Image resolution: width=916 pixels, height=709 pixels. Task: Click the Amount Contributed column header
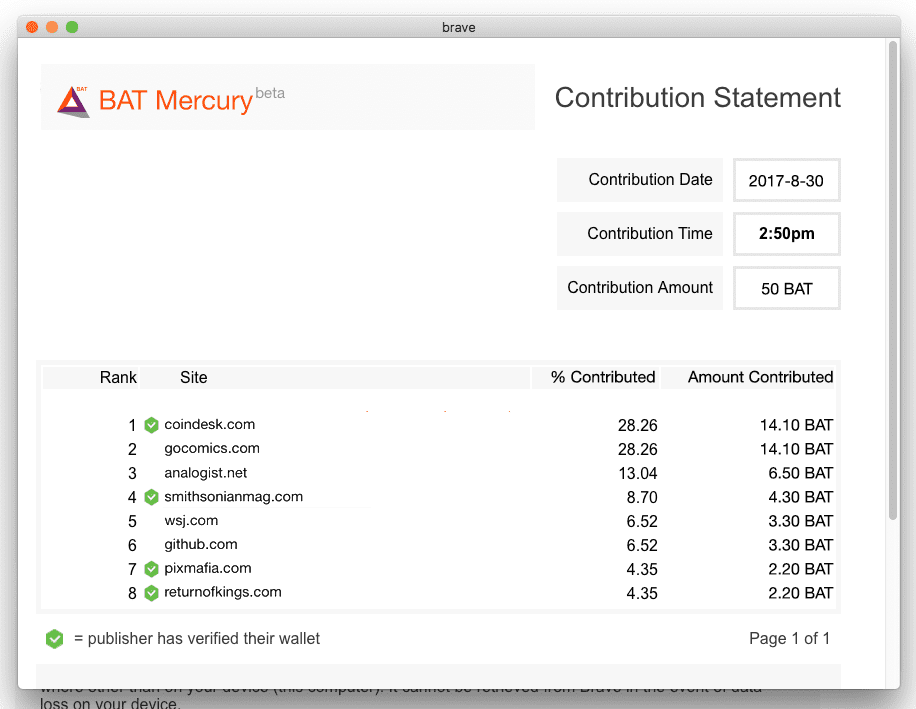click(x=760, y=377)
